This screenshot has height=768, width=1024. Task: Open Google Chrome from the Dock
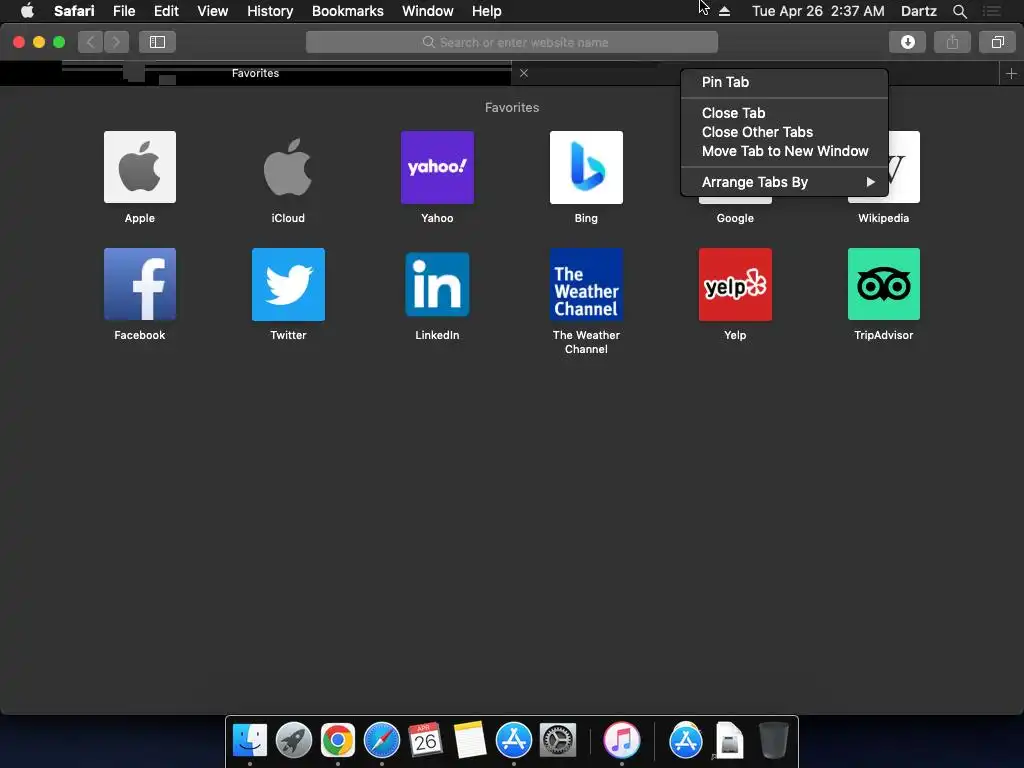click(338, 740)
